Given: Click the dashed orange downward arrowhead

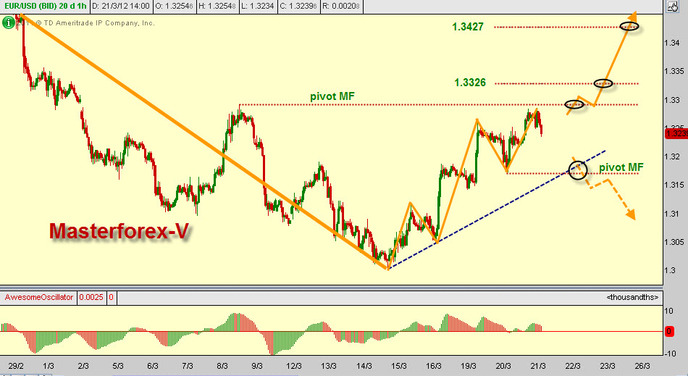Looking at the screenshot, I should [x=631, y=215].
